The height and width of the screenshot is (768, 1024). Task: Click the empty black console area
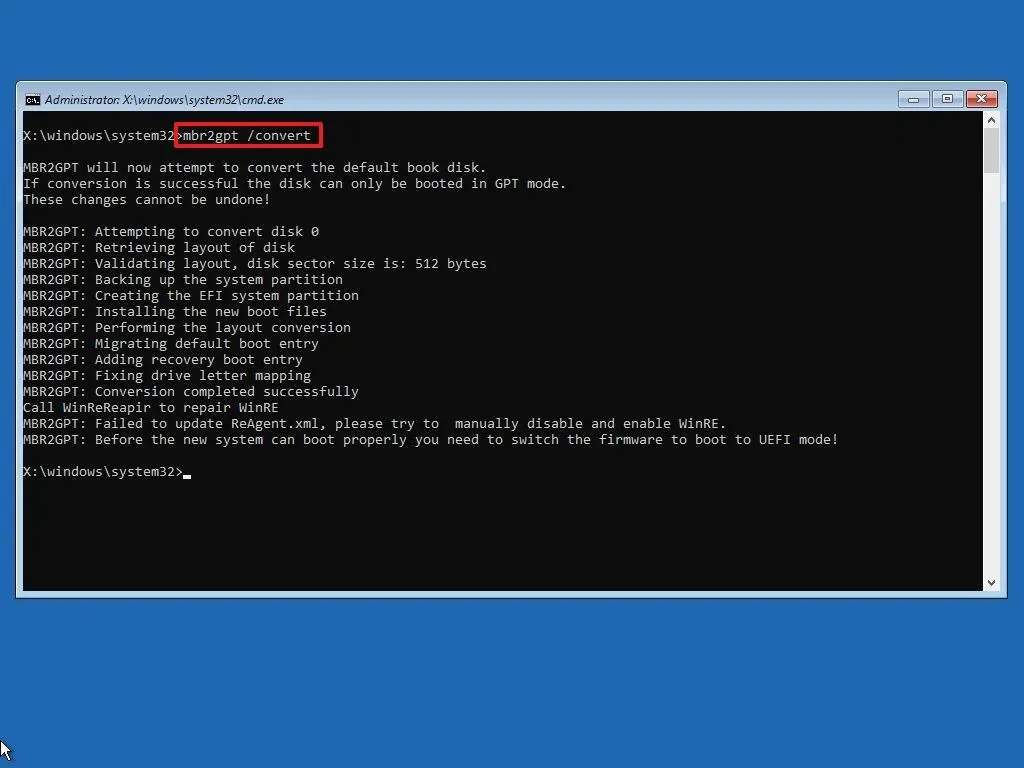click(500, 540)
